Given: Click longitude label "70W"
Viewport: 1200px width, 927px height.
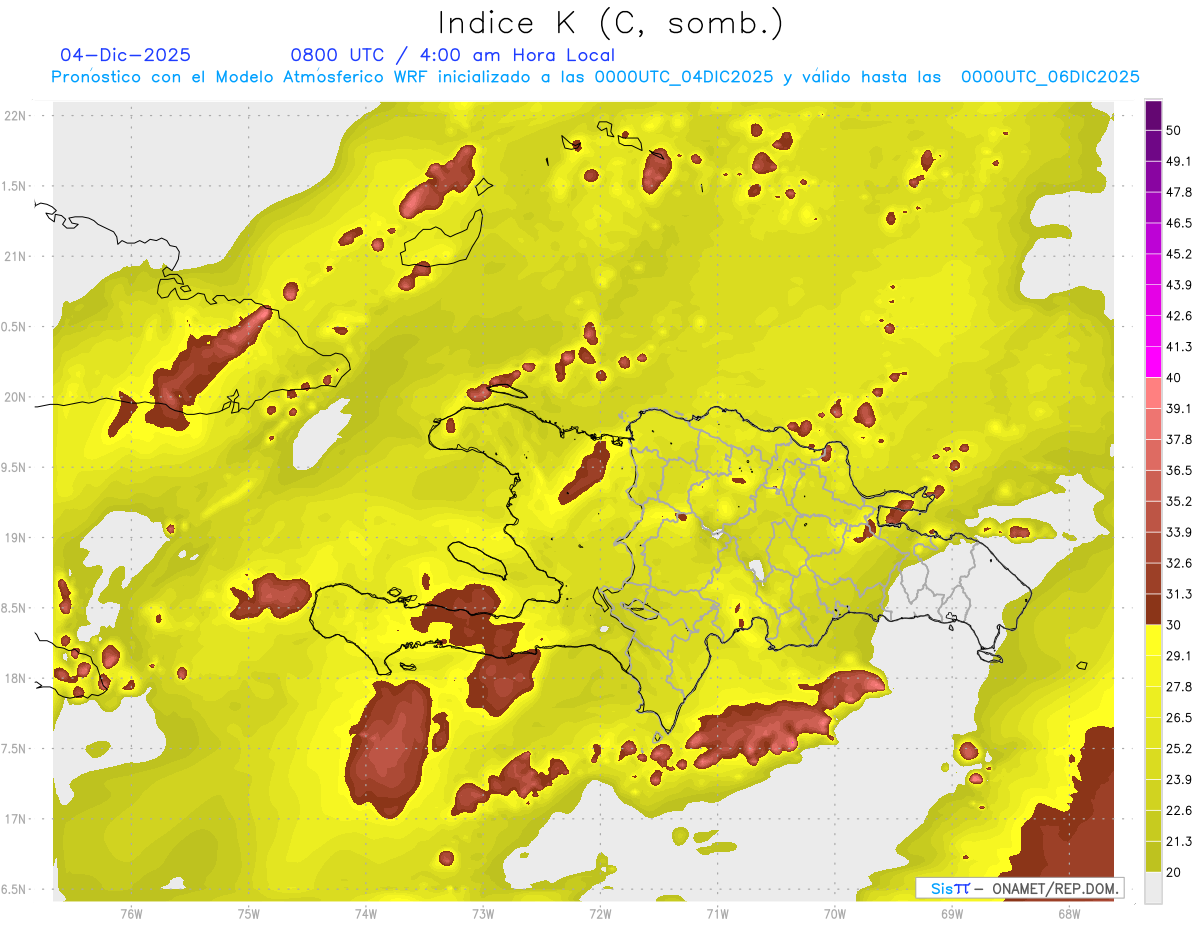Looking at the screenshot, I should pyautogui.click(x=834, y=913).
